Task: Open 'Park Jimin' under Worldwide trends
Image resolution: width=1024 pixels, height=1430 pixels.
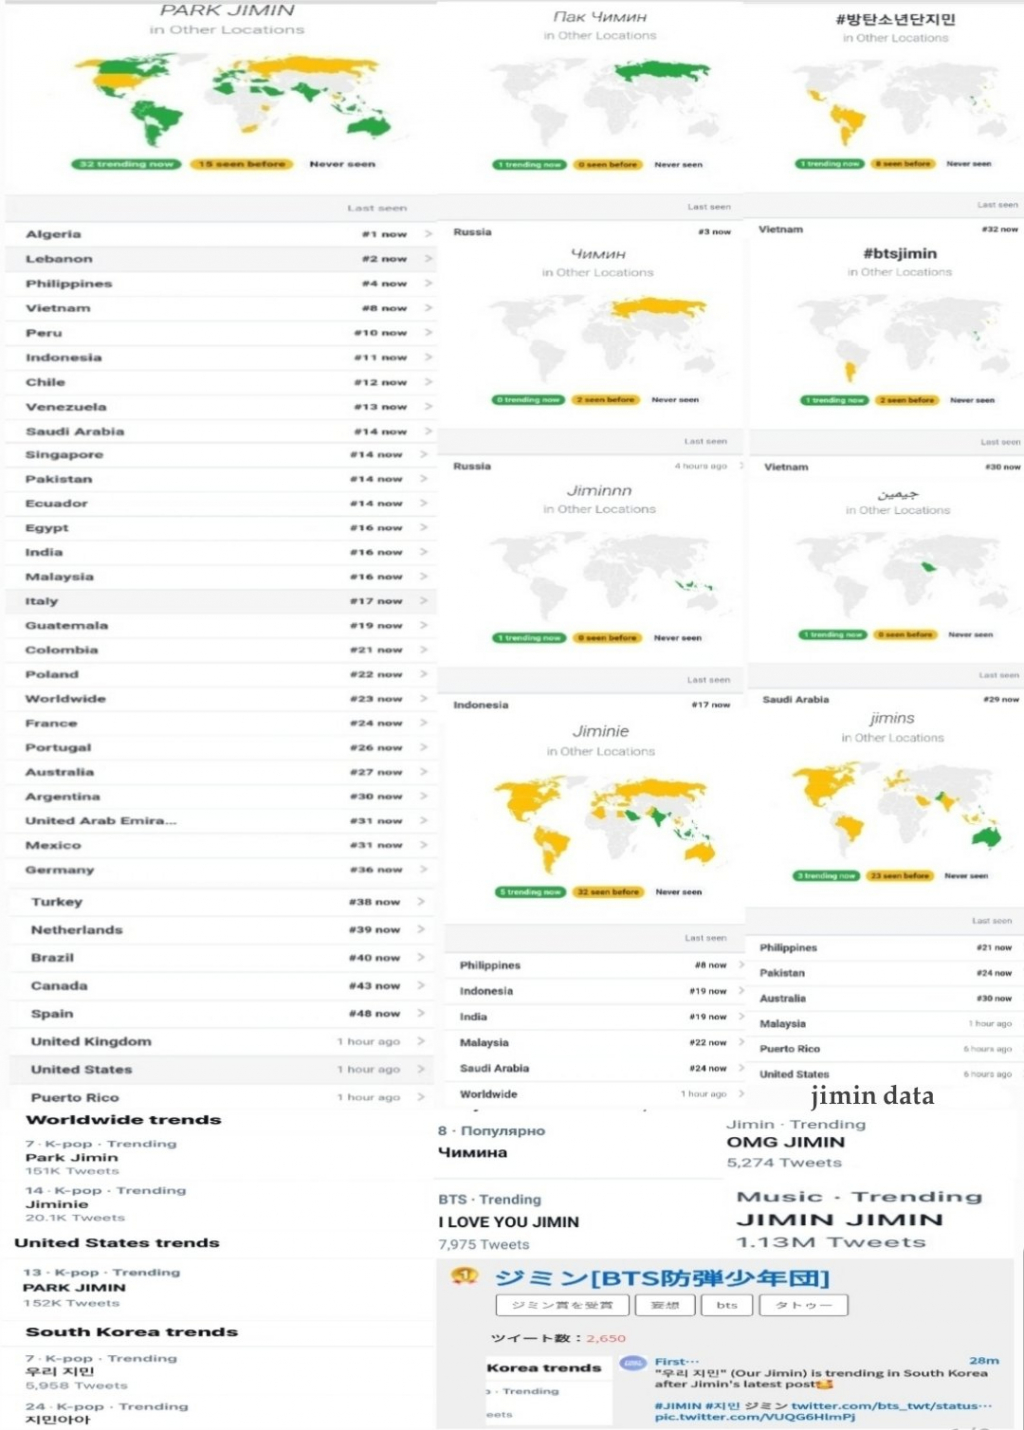Action: (72, 1157)
